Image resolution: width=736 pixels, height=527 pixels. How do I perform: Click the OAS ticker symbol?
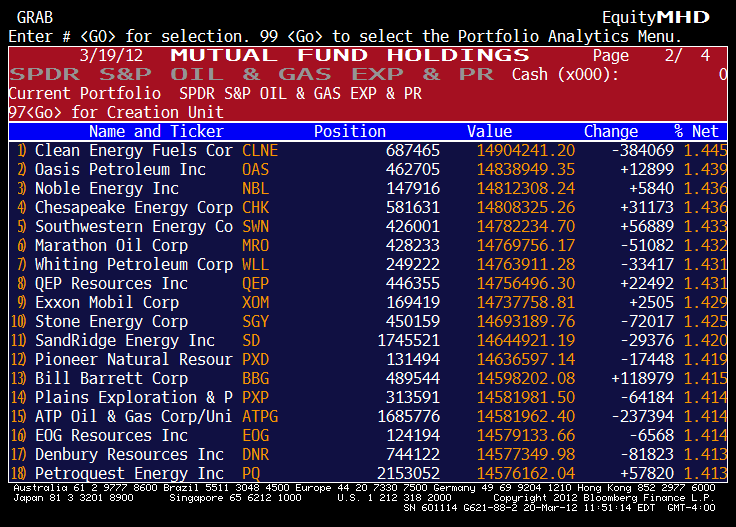point(255,169)
